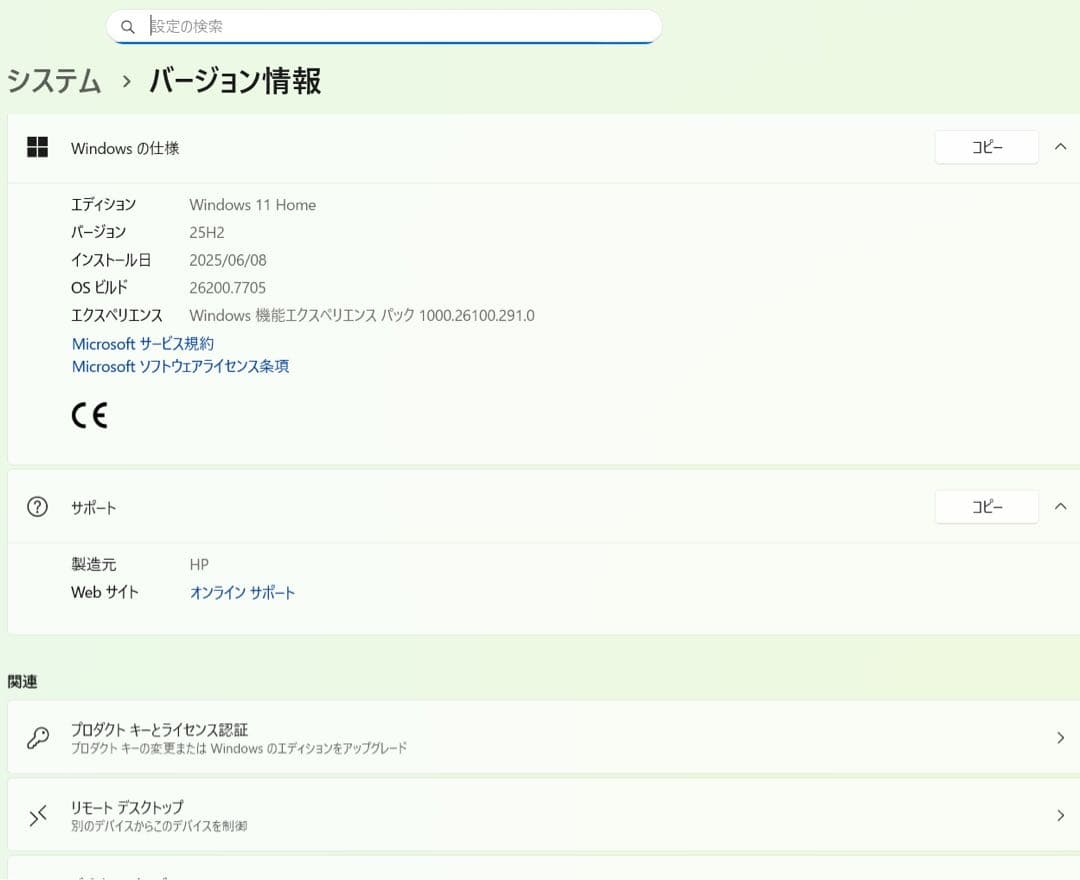Navigate to システム via the breadcrumb
This screenshot has height=880, width=1080.
pyautogui.click(x=53, y=81)
